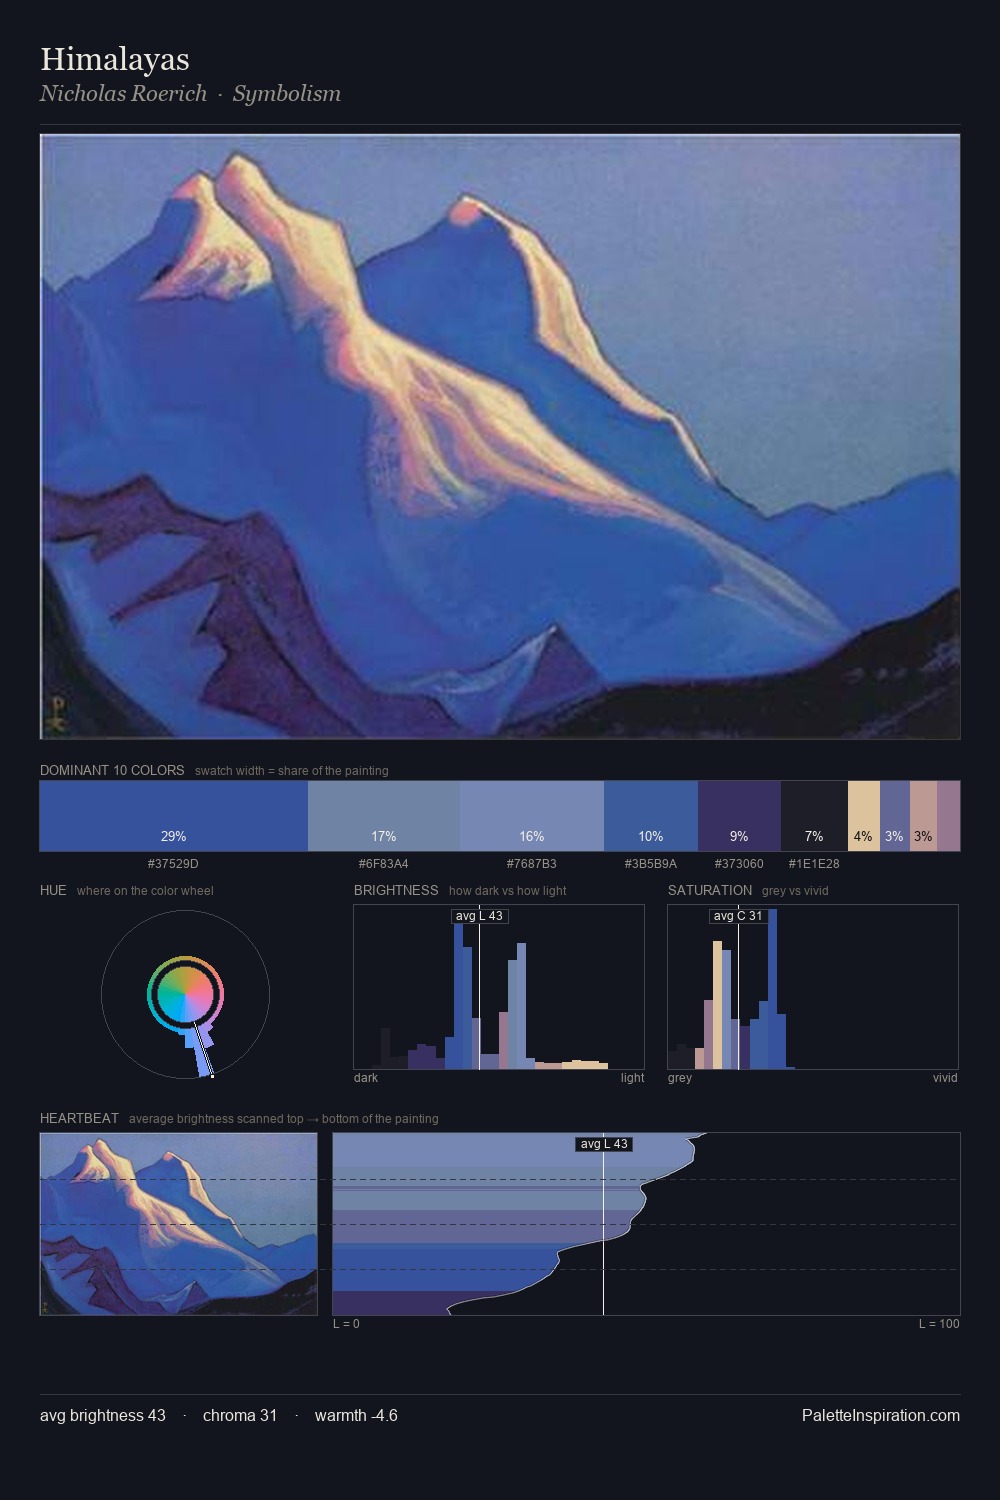
Task: Click the hue color wheel
Action: 185,994
